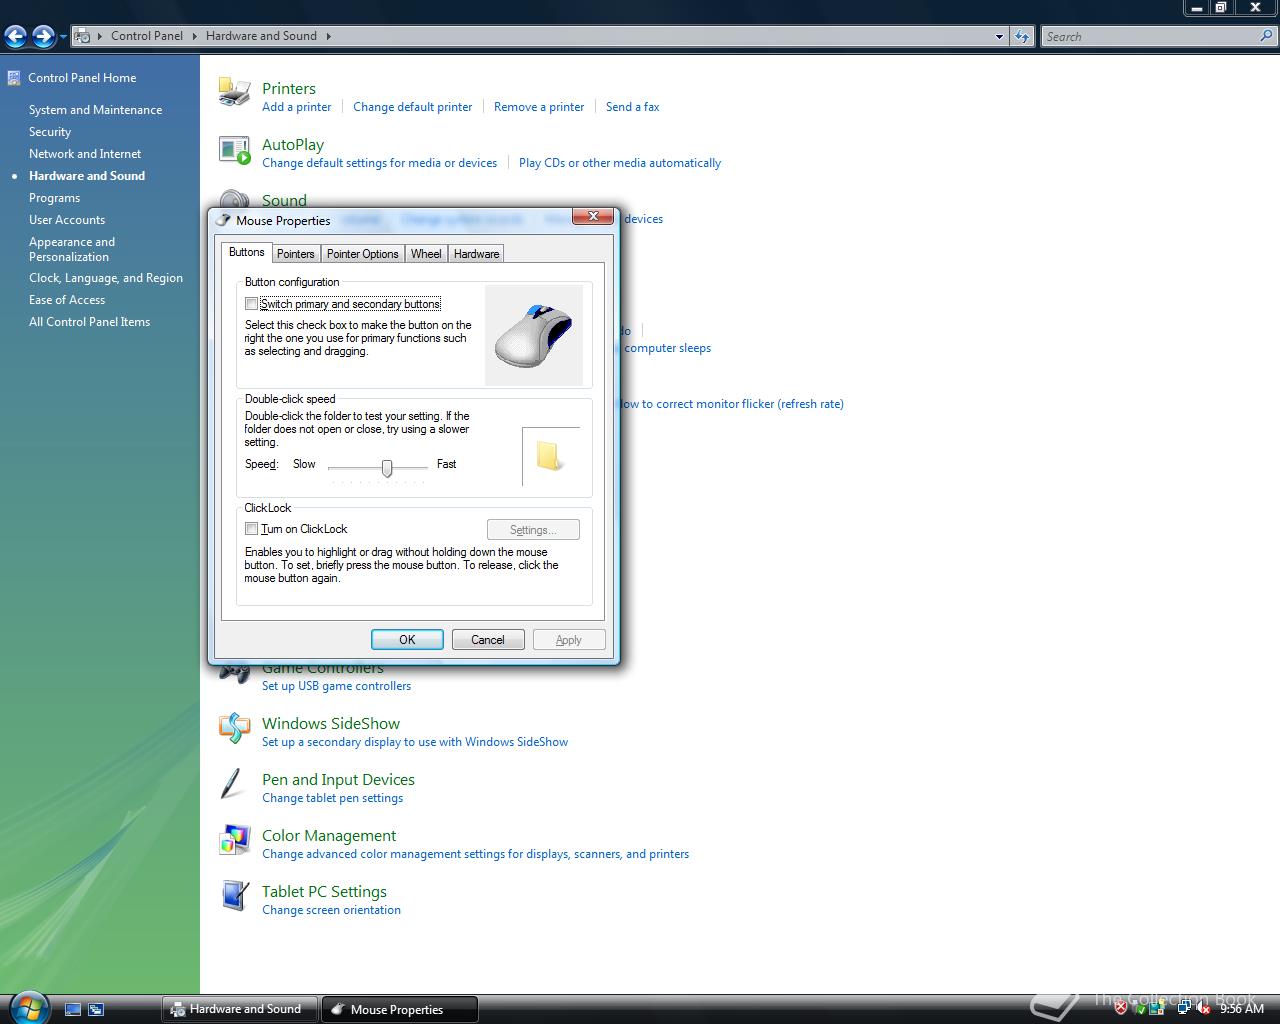
Task: Click the Apply button in Mouse Properties
Action: [569, 640]
